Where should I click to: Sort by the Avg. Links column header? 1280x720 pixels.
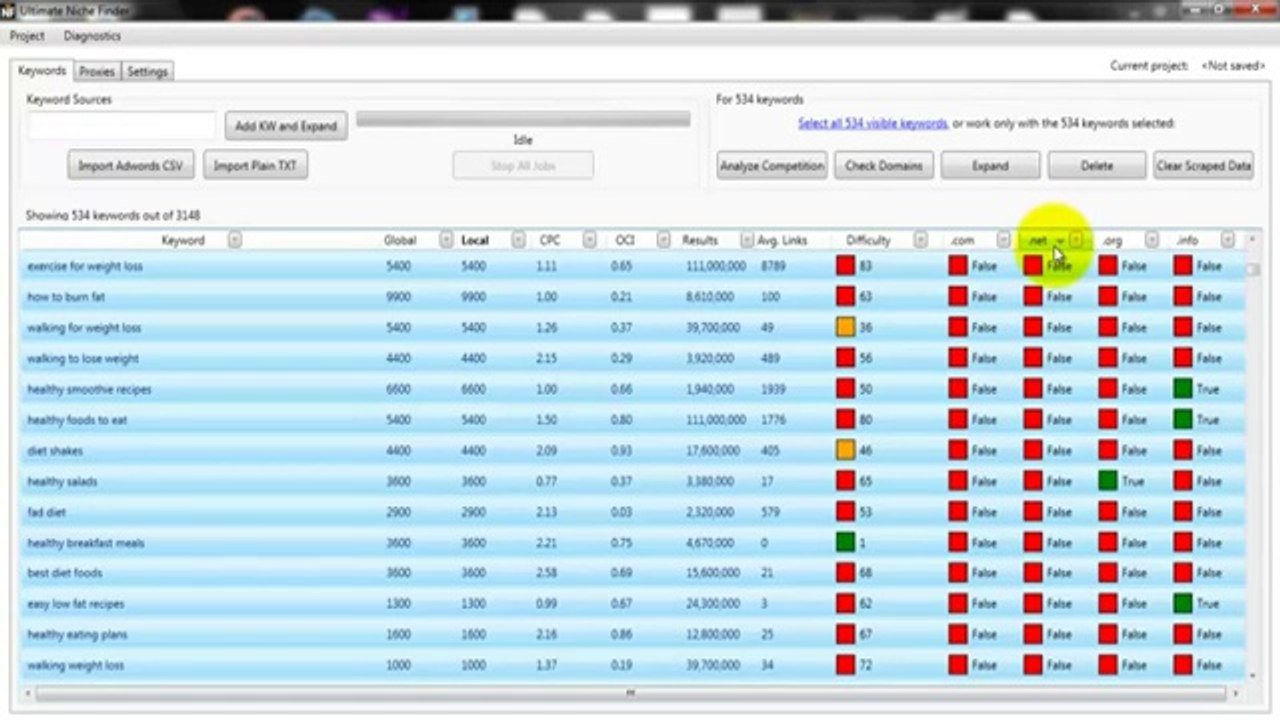click(782, 241)
